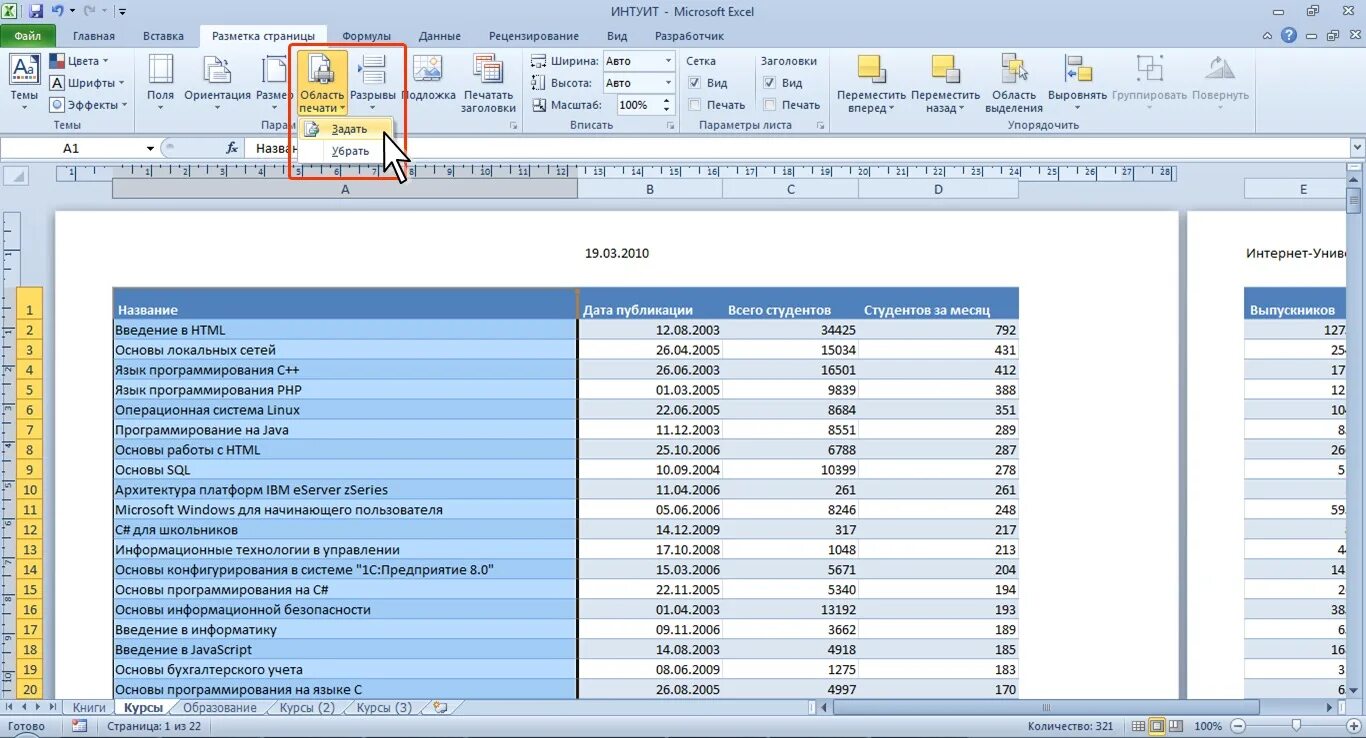
Task: Open the Breaks (Разрывы) menu
Action: tap(373, 82)
